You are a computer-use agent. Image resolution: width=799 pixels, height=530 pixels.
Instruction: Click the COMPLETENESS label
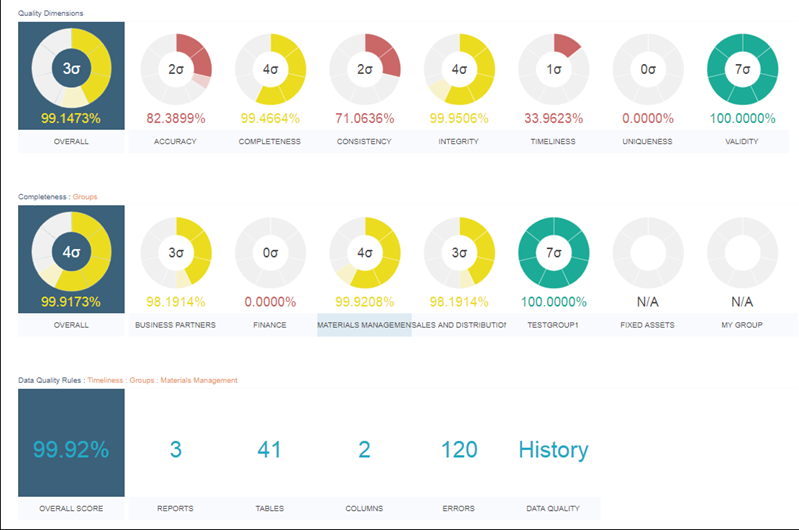pos(270,142)
